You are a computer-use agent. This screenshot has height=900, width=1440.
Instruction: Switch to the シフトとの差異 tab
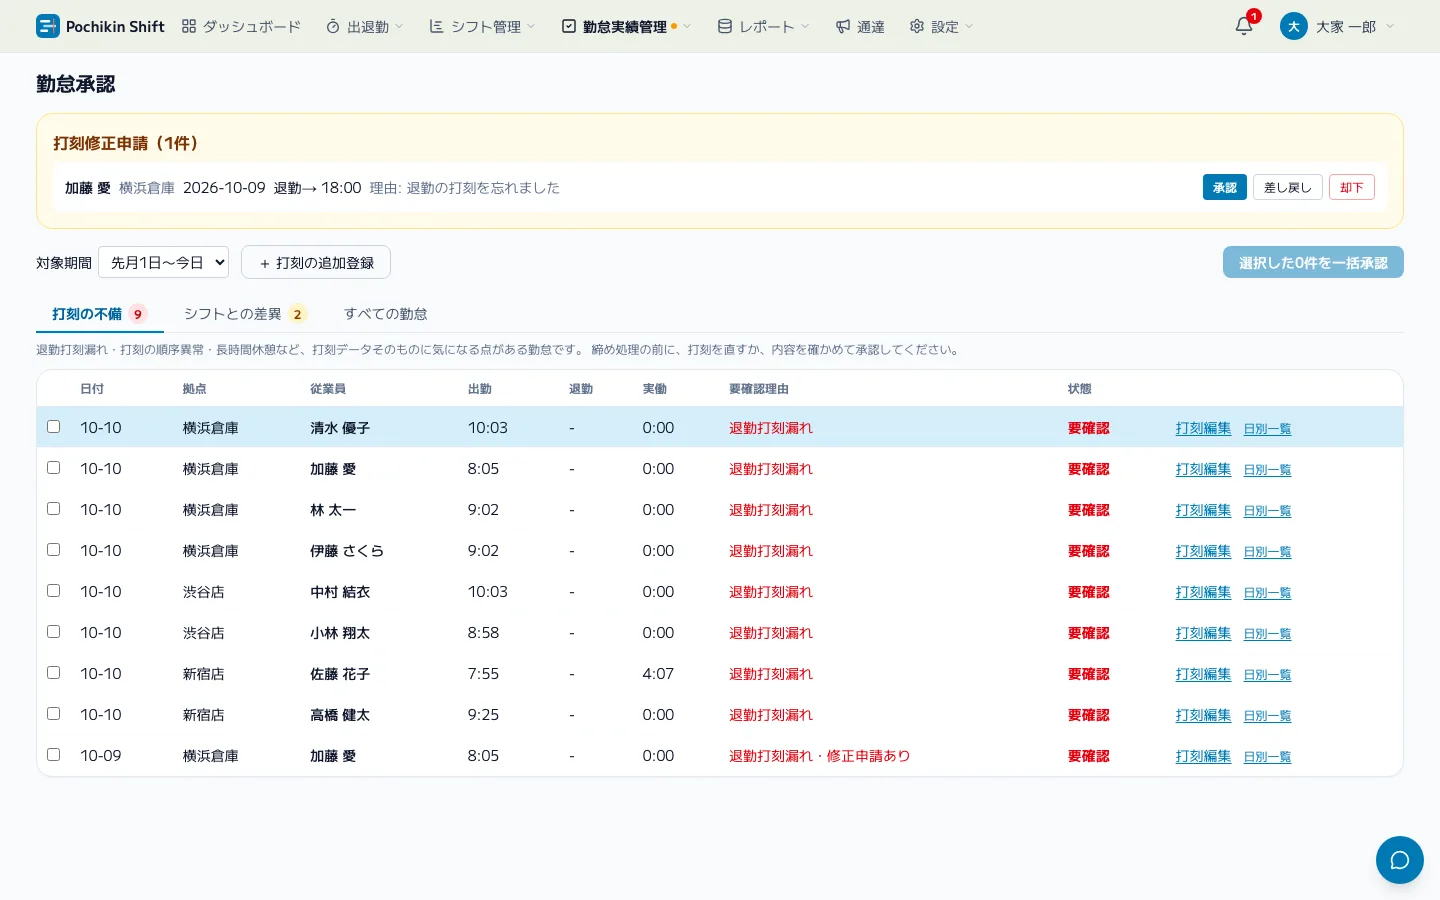point(245,314)
